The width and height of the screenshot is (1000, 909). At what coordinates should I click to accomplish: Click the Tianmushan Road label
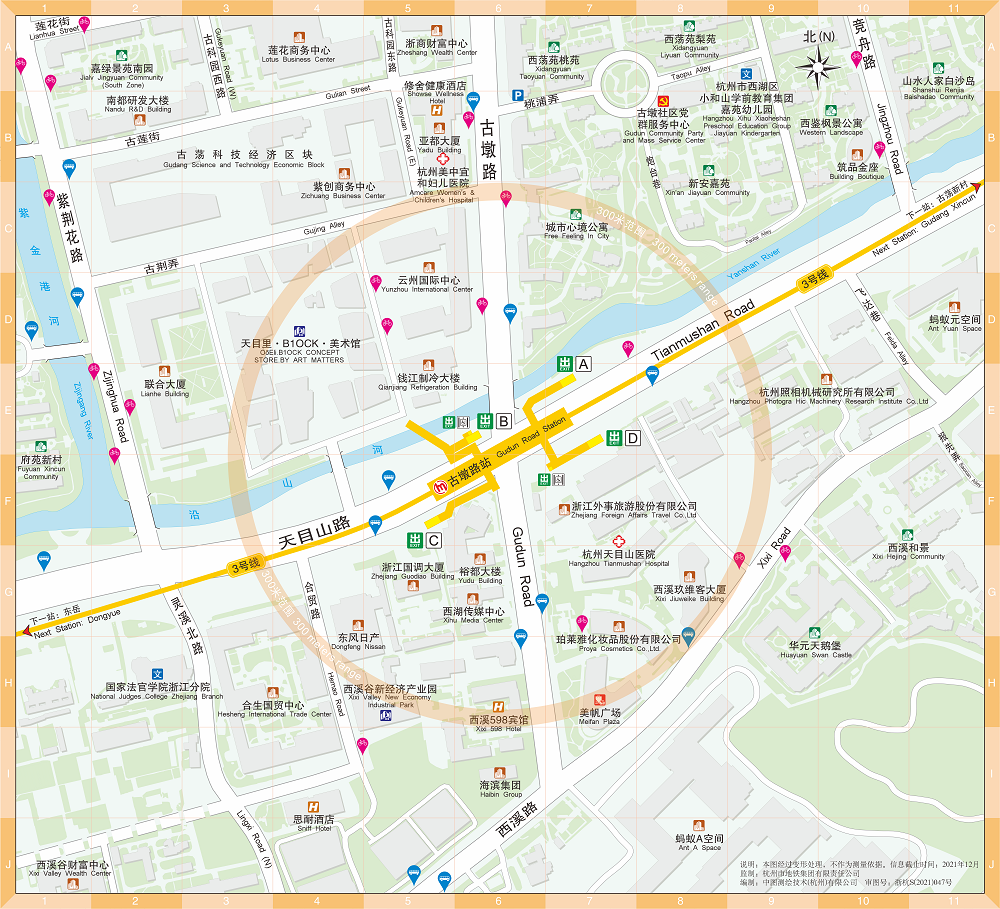702,329
